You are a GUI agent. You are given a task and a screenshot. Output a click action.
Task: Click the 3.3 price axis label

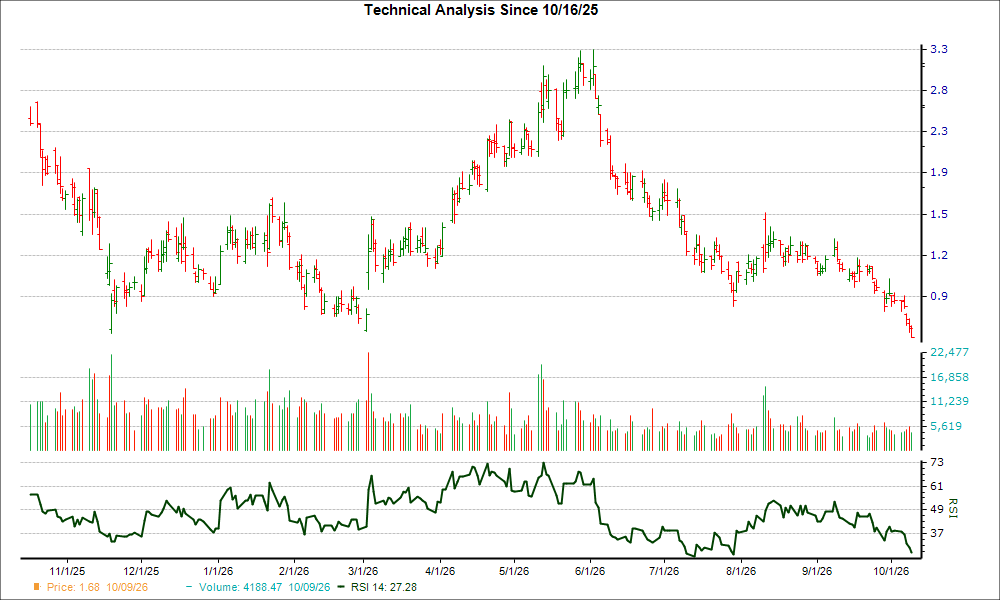(x=939, y=49)
